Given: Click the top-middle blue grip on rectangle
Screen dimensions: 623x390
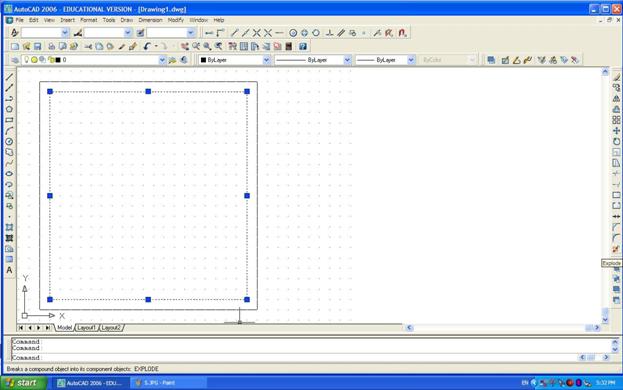Looking at the screenshot, I should (148, 91).
